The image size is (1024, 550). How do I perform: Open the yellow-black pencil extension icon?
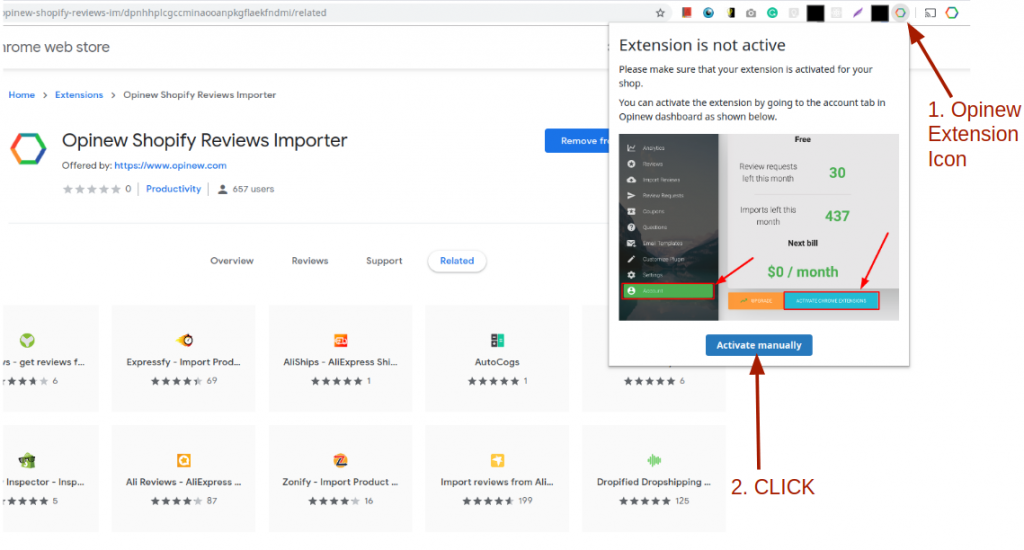click(x=731, y=12)
